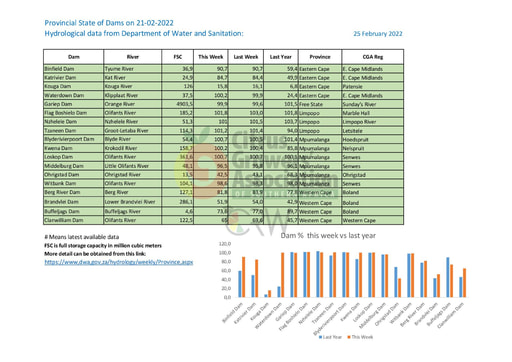Click the '# Means latest available data' note

[x=82, y=237]
